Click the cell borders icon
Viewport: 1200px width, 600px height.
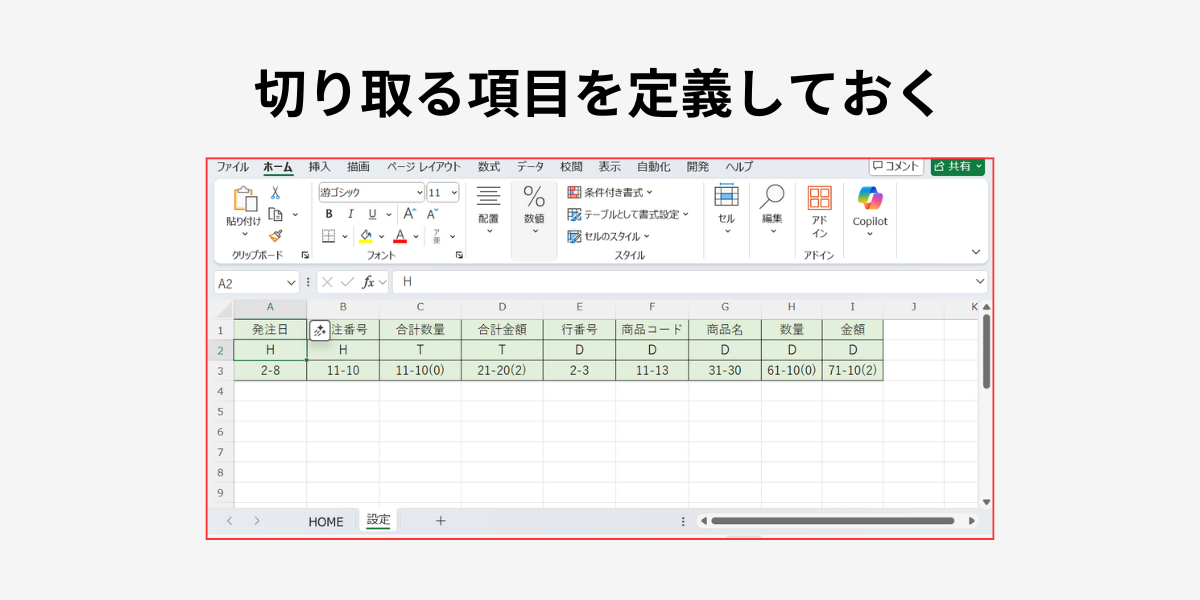[328, 236]
